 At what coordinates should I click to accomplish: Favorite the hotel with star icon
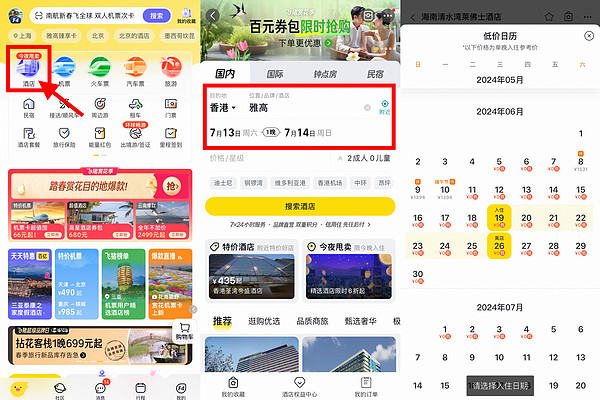pos(549,16)
